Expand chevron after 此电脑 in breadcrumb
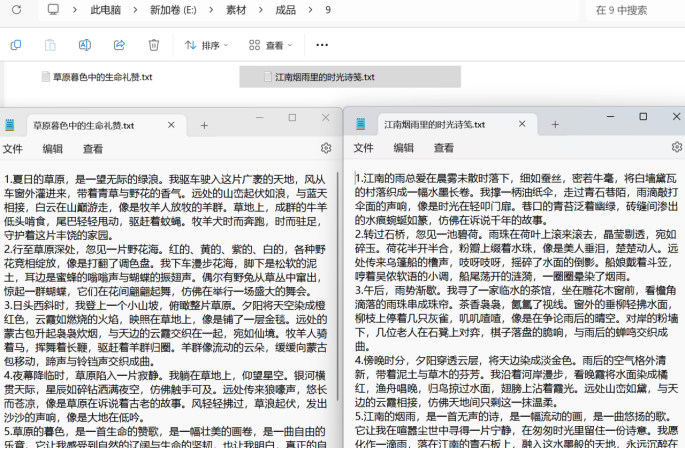This screenshot has height=449, width=685. pos(135,10)
